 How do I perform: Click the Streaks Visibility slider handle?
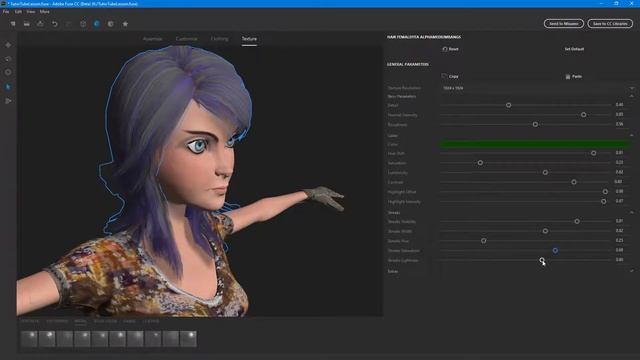pyautogui.click(x=577, y=221)
